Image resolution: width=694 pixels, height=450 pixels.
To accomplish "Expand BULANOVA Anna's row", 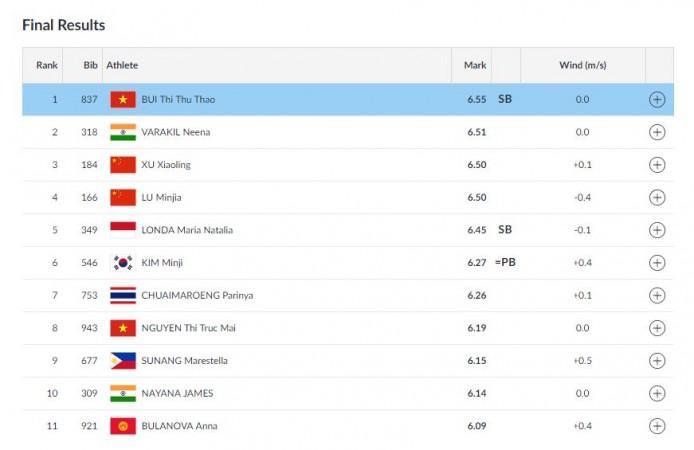I will tap(657, 426).
